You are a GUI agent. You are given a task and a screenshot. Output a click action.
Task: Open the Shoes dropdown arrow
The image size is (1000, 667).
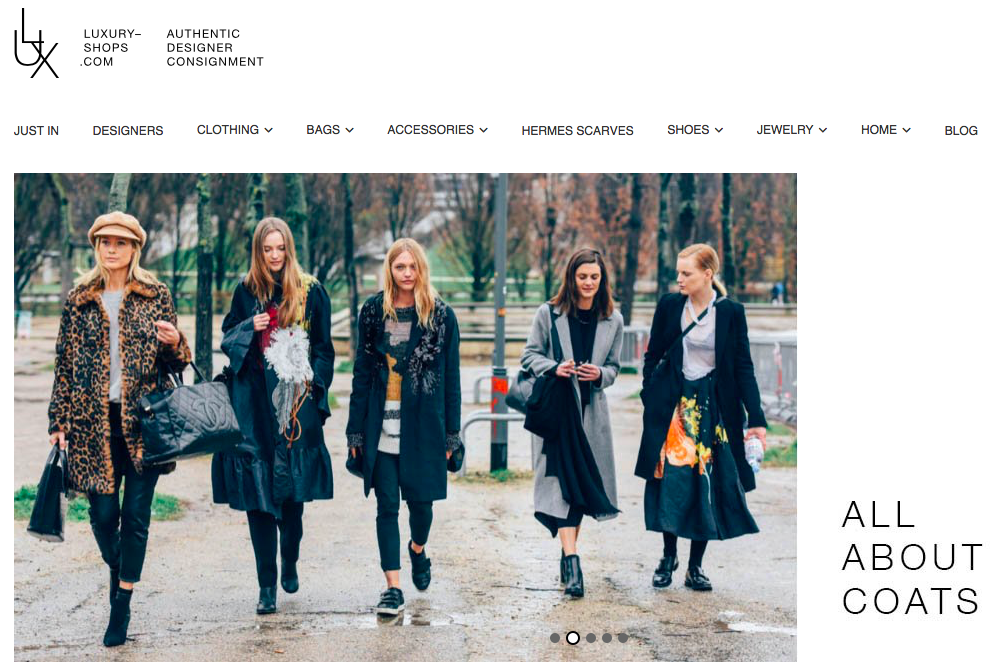click(719, 130)
